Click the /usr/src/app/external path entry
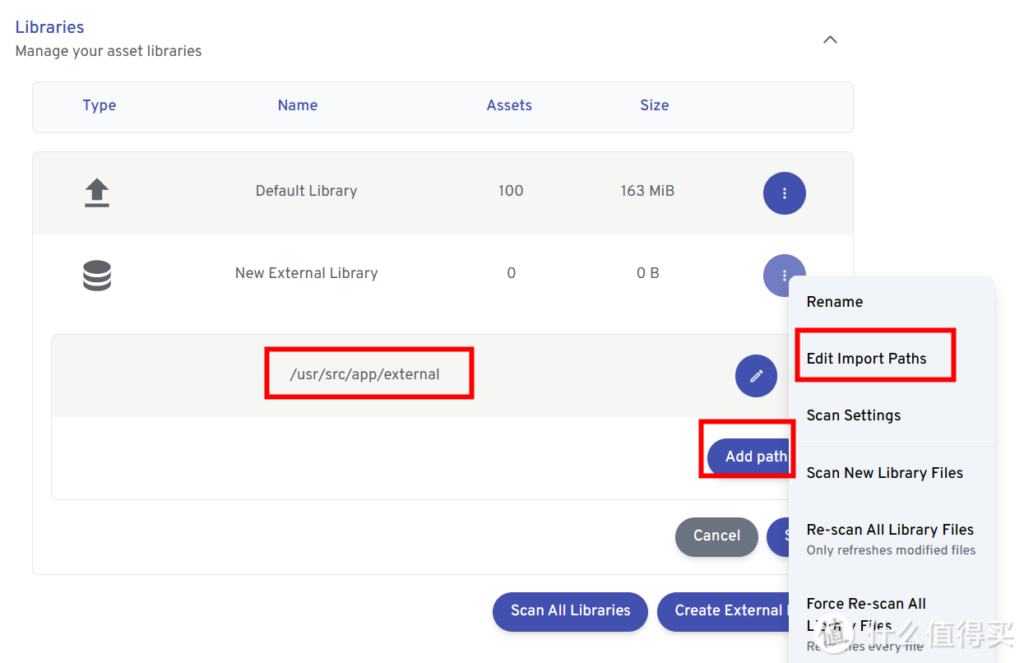Viewport: 1024px width, 663px height. 365,375
